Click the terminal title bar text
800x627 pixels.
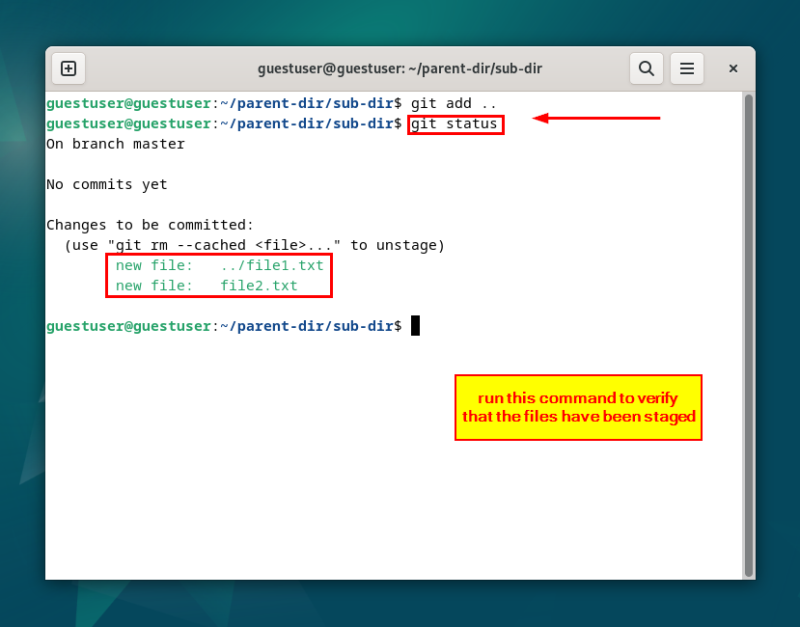pos(400,68)
